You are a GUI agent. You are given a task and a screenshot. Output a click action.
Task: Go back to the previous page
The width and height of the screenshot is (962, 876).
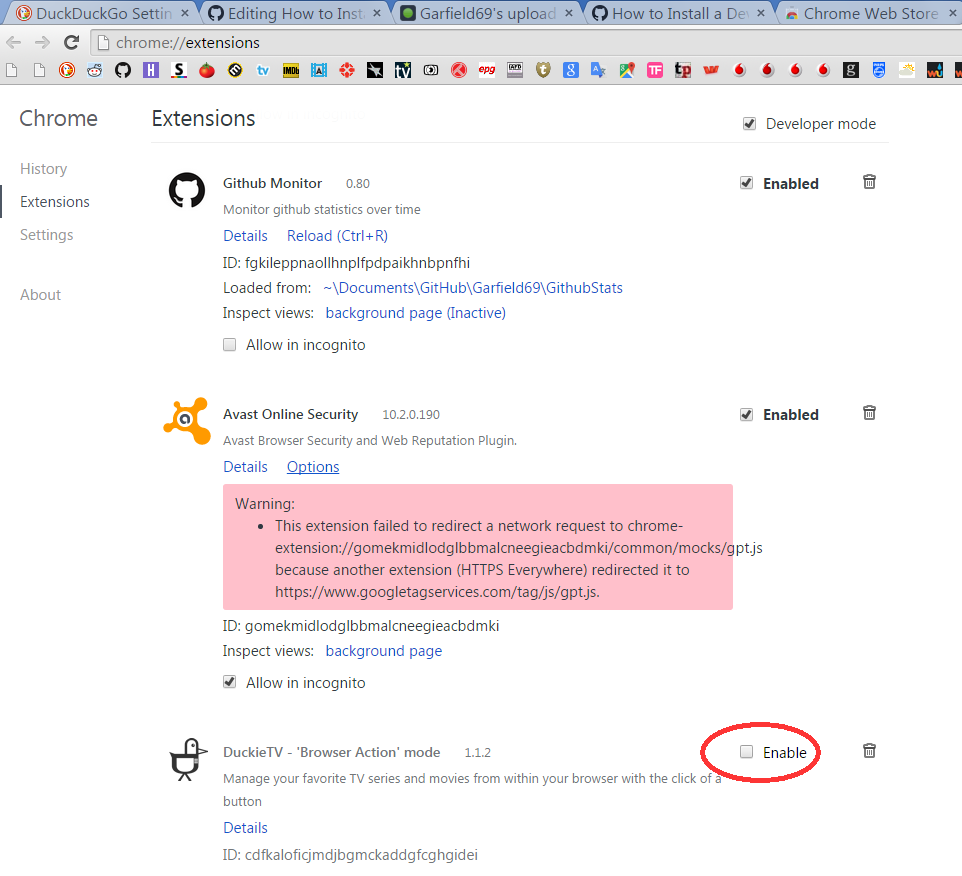point(13,42)
